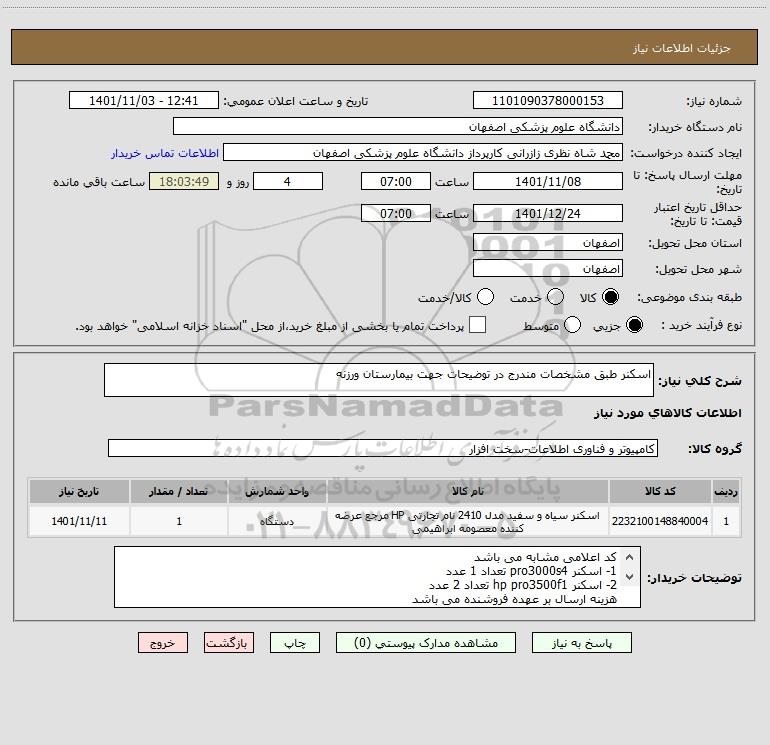This screenshot has width=770, height=745.
Task: Click the remaining days field showing 4
Action: tap(288, 181)
